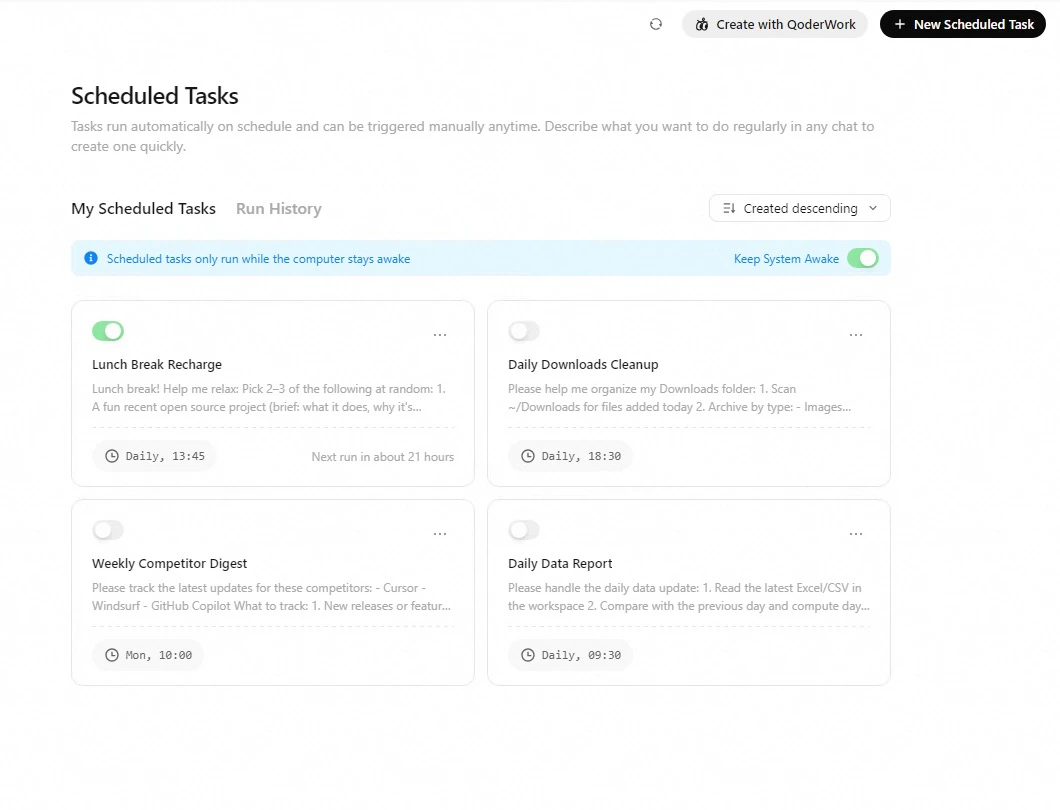Image resolution: width=1060 pixels, height=810 pixels.
Task: Open the ellipsis menu on Daily Data Report
Action: pos(855,533)
